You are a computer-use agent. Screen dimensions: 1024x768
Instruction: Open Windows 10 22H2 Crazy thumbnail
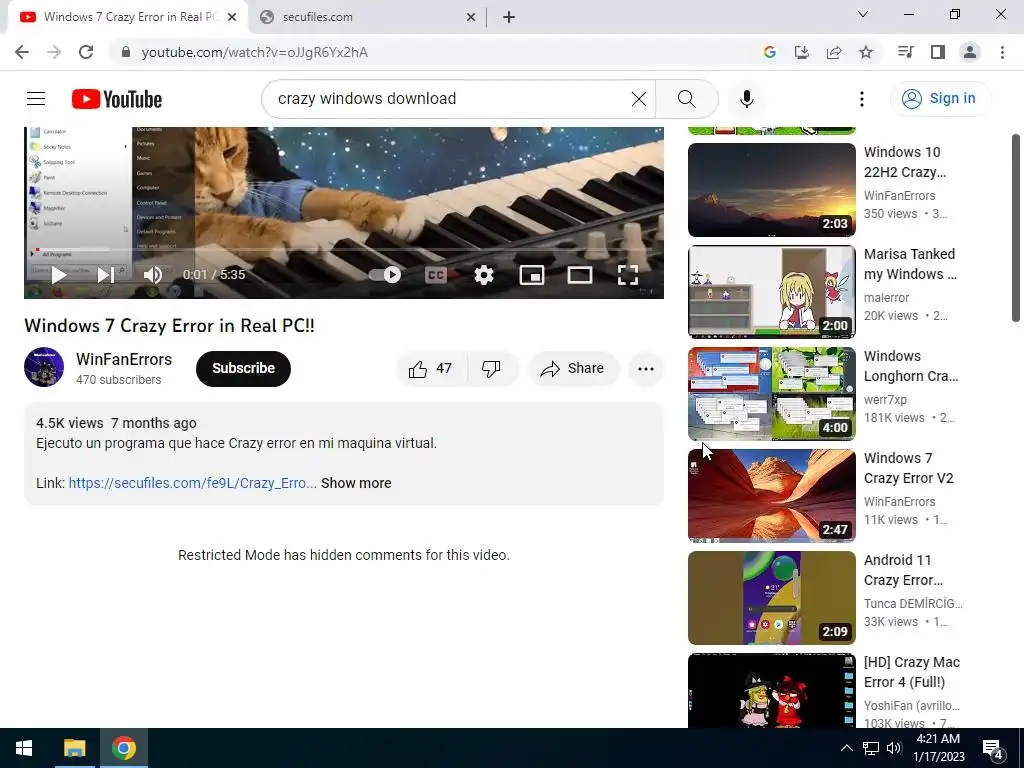tap(772, 189)
